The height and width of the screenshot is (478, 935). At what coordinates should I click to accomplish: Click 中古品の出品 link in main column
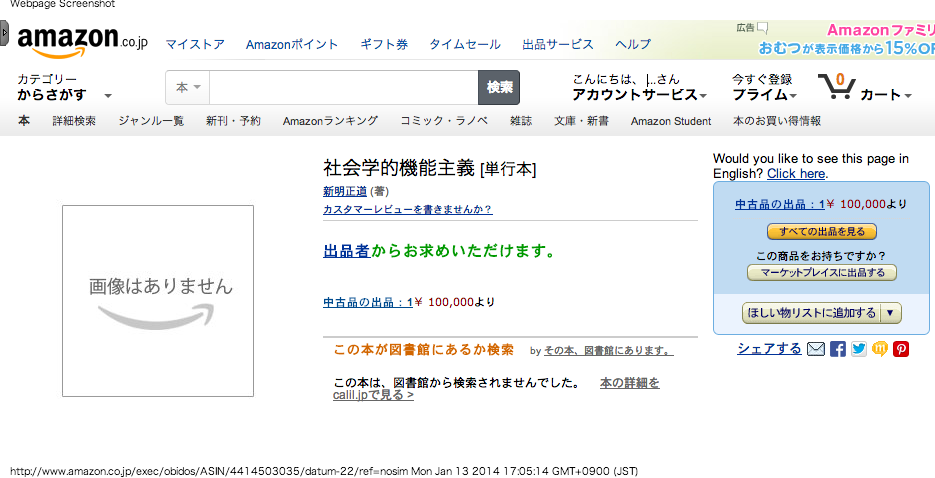tap(368, 302)
